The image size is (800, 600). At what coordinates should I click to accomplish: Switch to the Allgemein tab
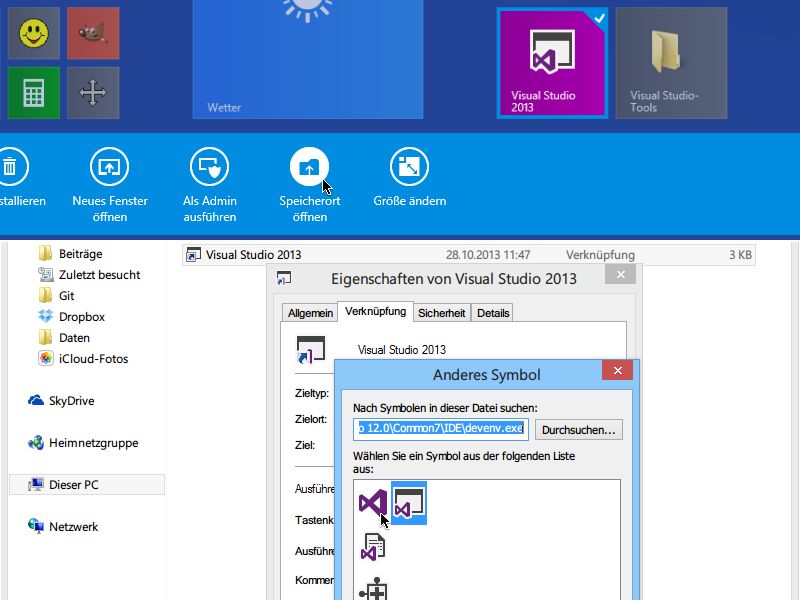pyautogui.click(x=310, y=313)
